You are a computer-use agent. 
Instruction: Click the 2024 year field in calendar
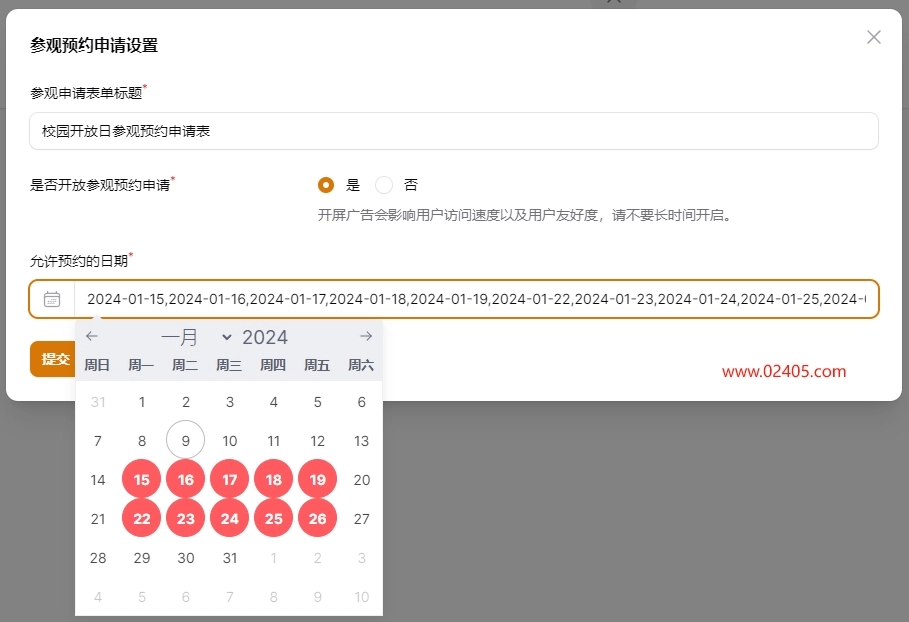point(265,338)
